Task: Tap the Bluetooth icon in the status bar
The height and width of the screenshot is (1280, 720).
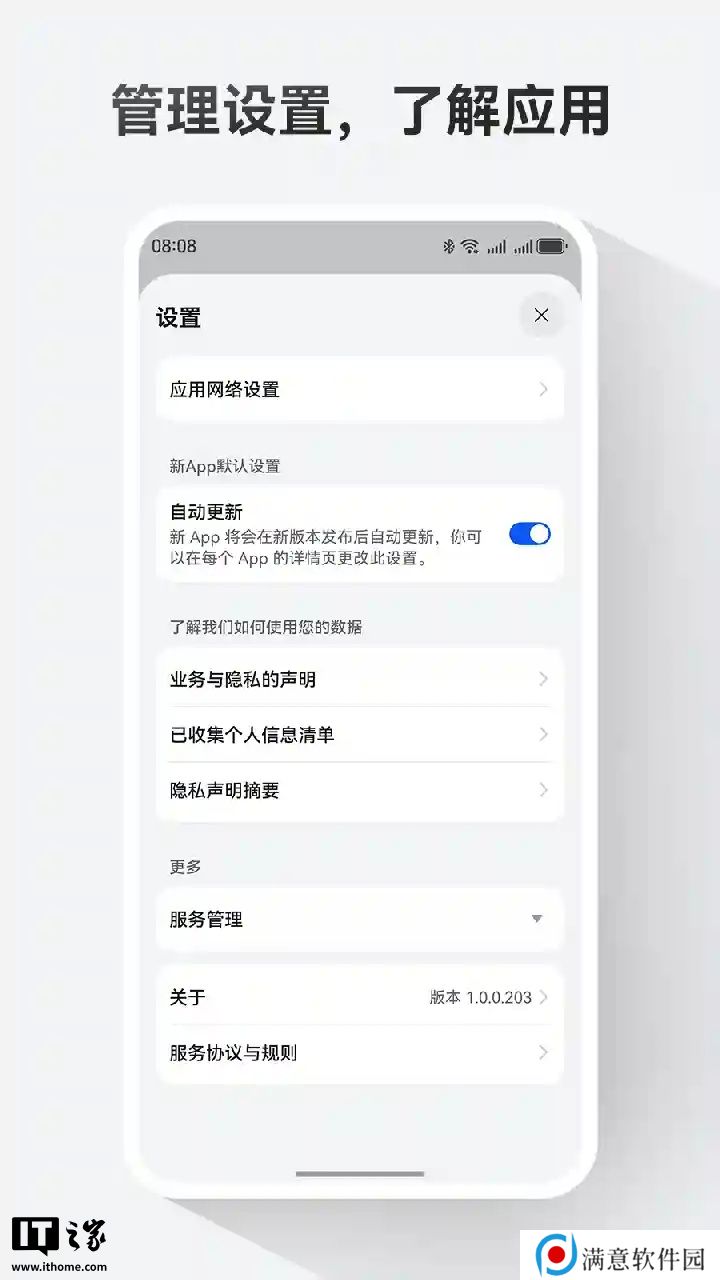Action: pyautogui.click(x=449, y=246)
